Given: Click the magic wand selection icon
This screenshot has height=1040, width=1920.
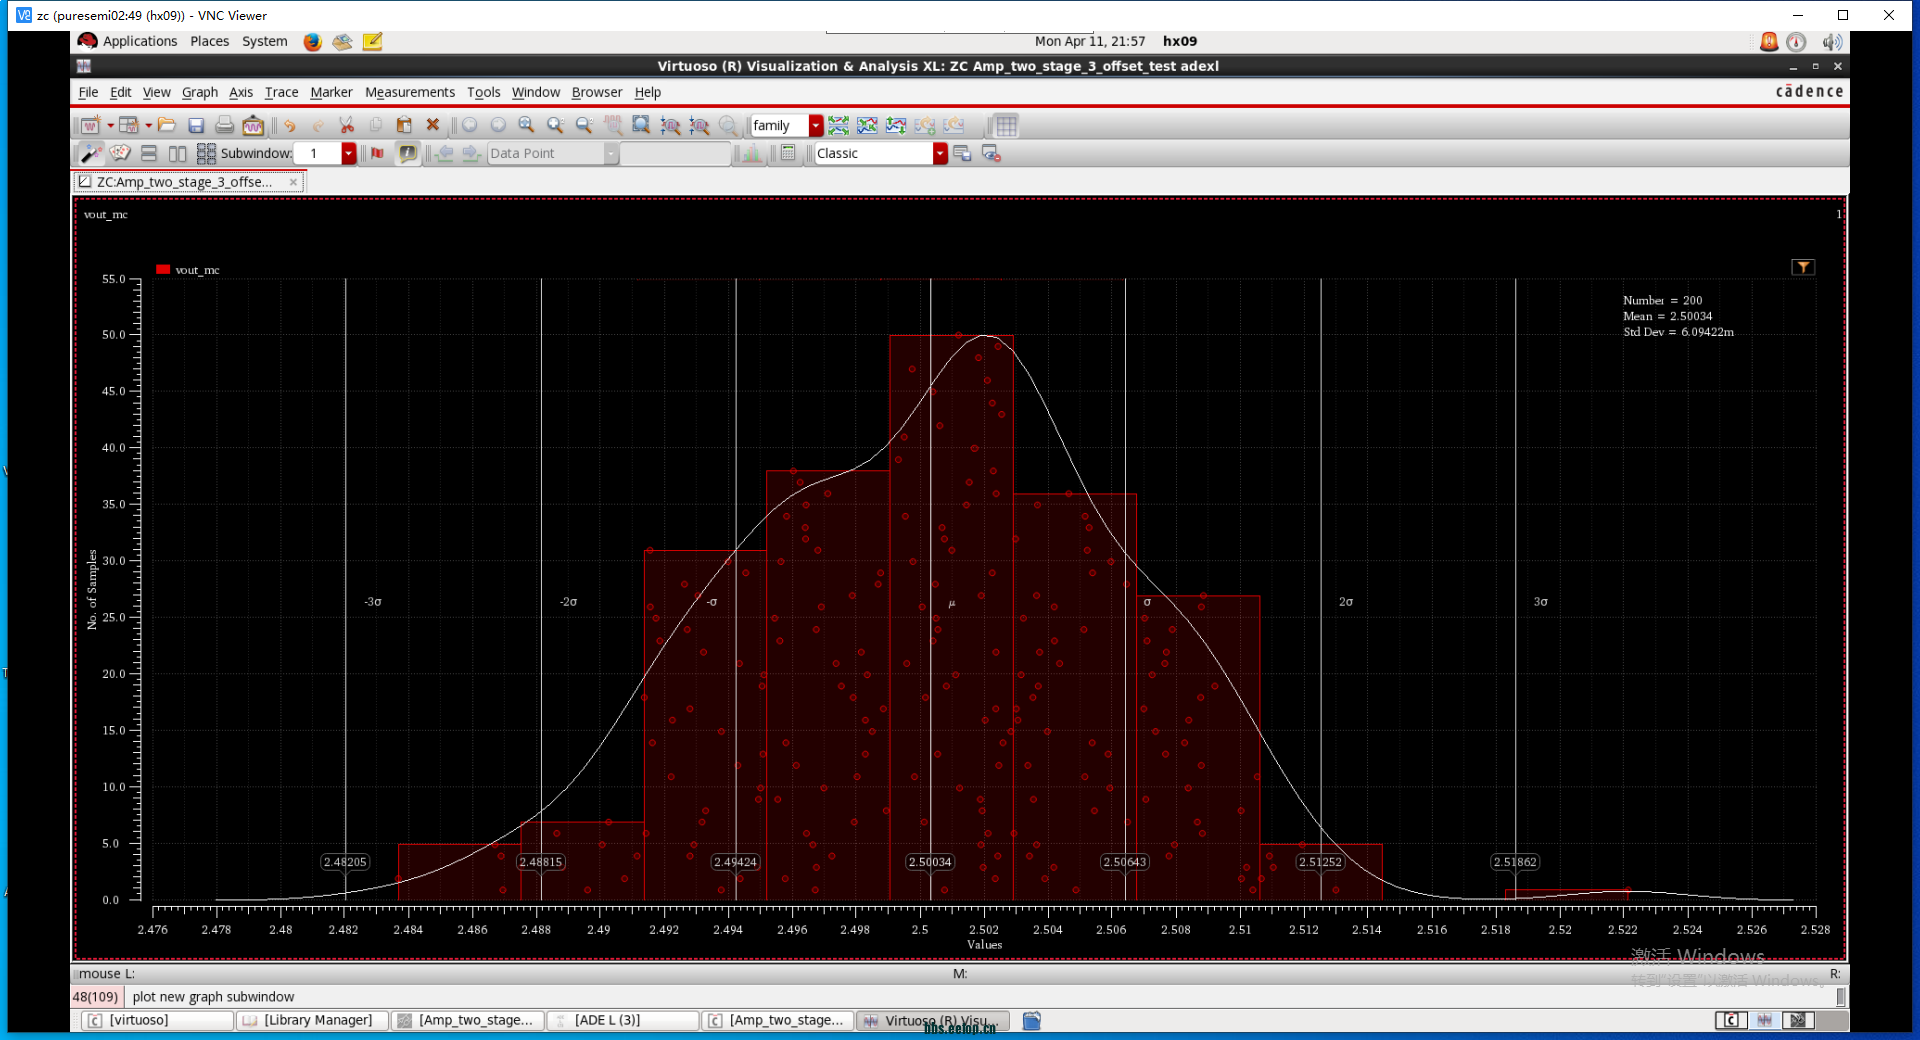Looking at the screenshot, I should click(91, 153).
